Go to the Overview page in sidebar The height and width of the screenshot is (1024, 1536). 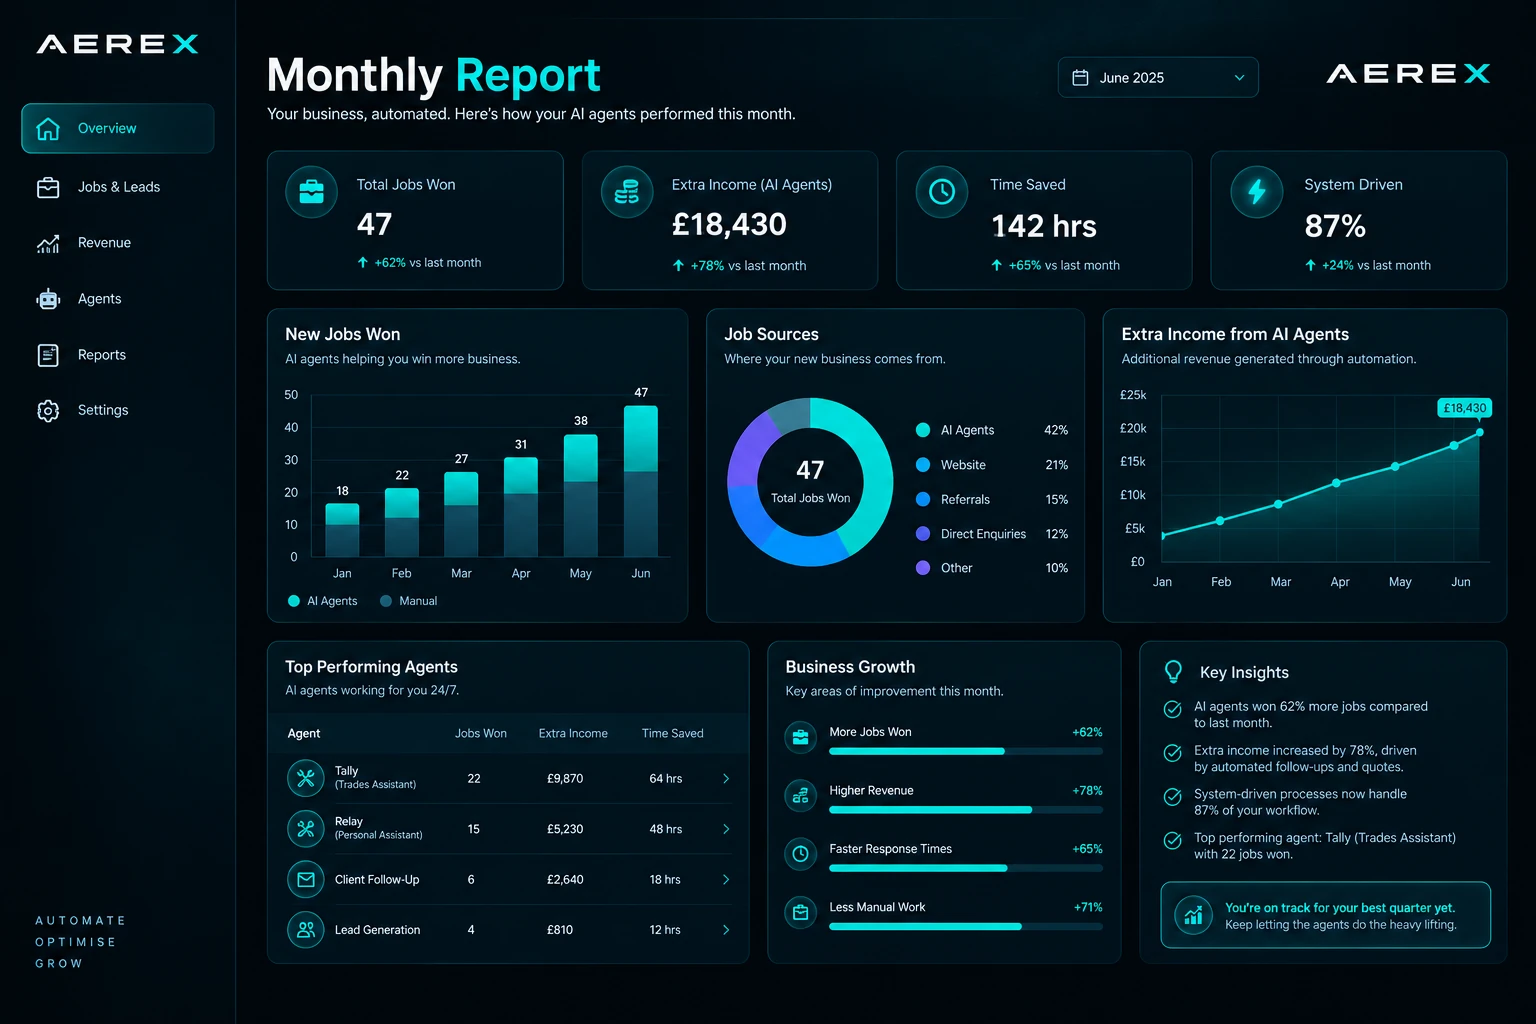[118, 128]
